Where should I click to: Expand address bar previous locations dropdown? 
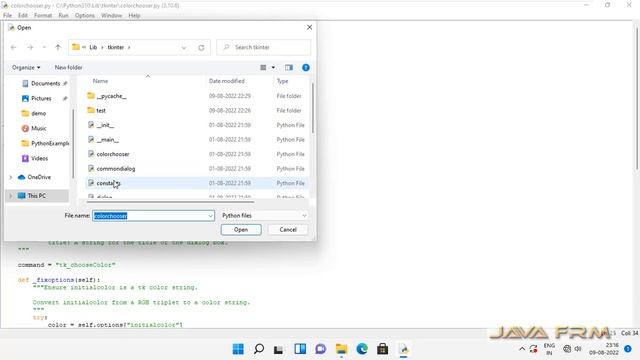click(x=184, y=48)
